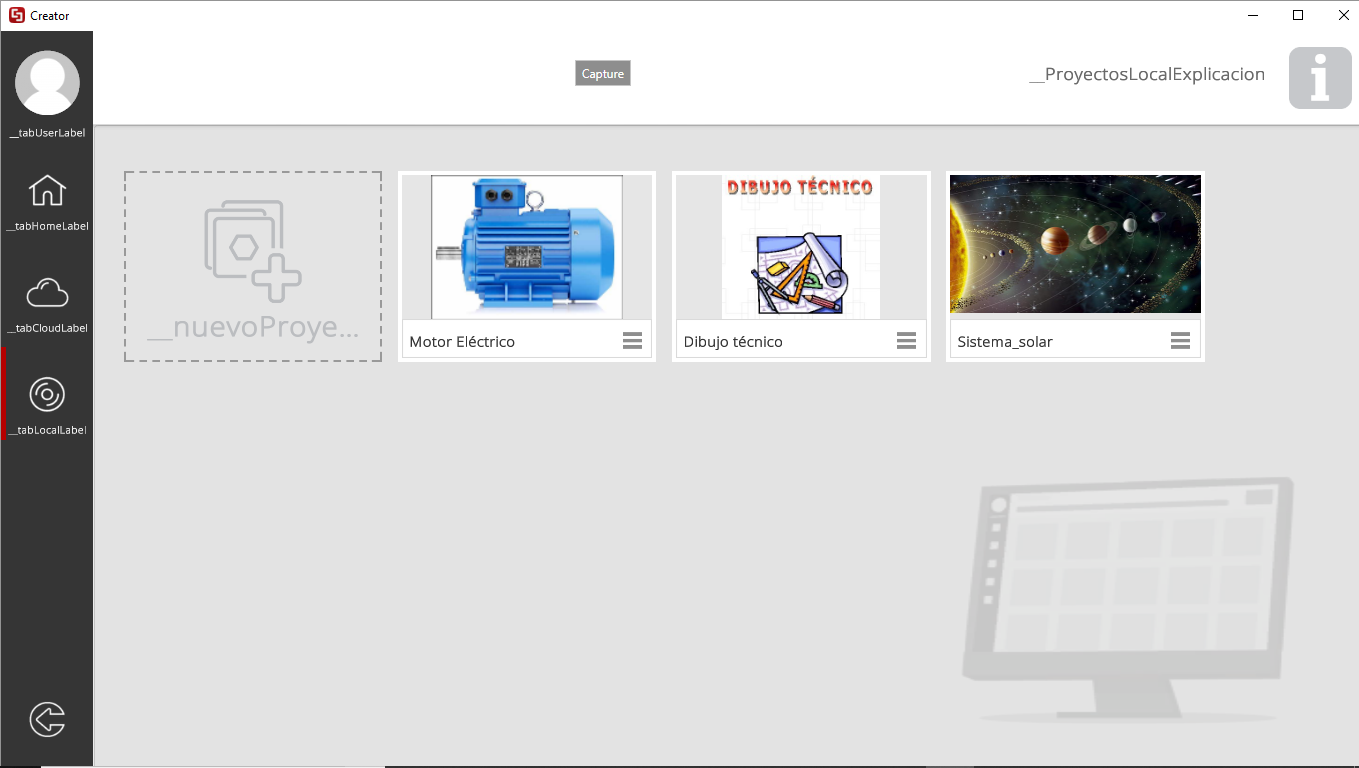The width and height of the screenshot is (1359, 768).
Task: Open the Motor Eléctrico motor thumbnail
Action: pyautogui.click(x=527, y=247)
